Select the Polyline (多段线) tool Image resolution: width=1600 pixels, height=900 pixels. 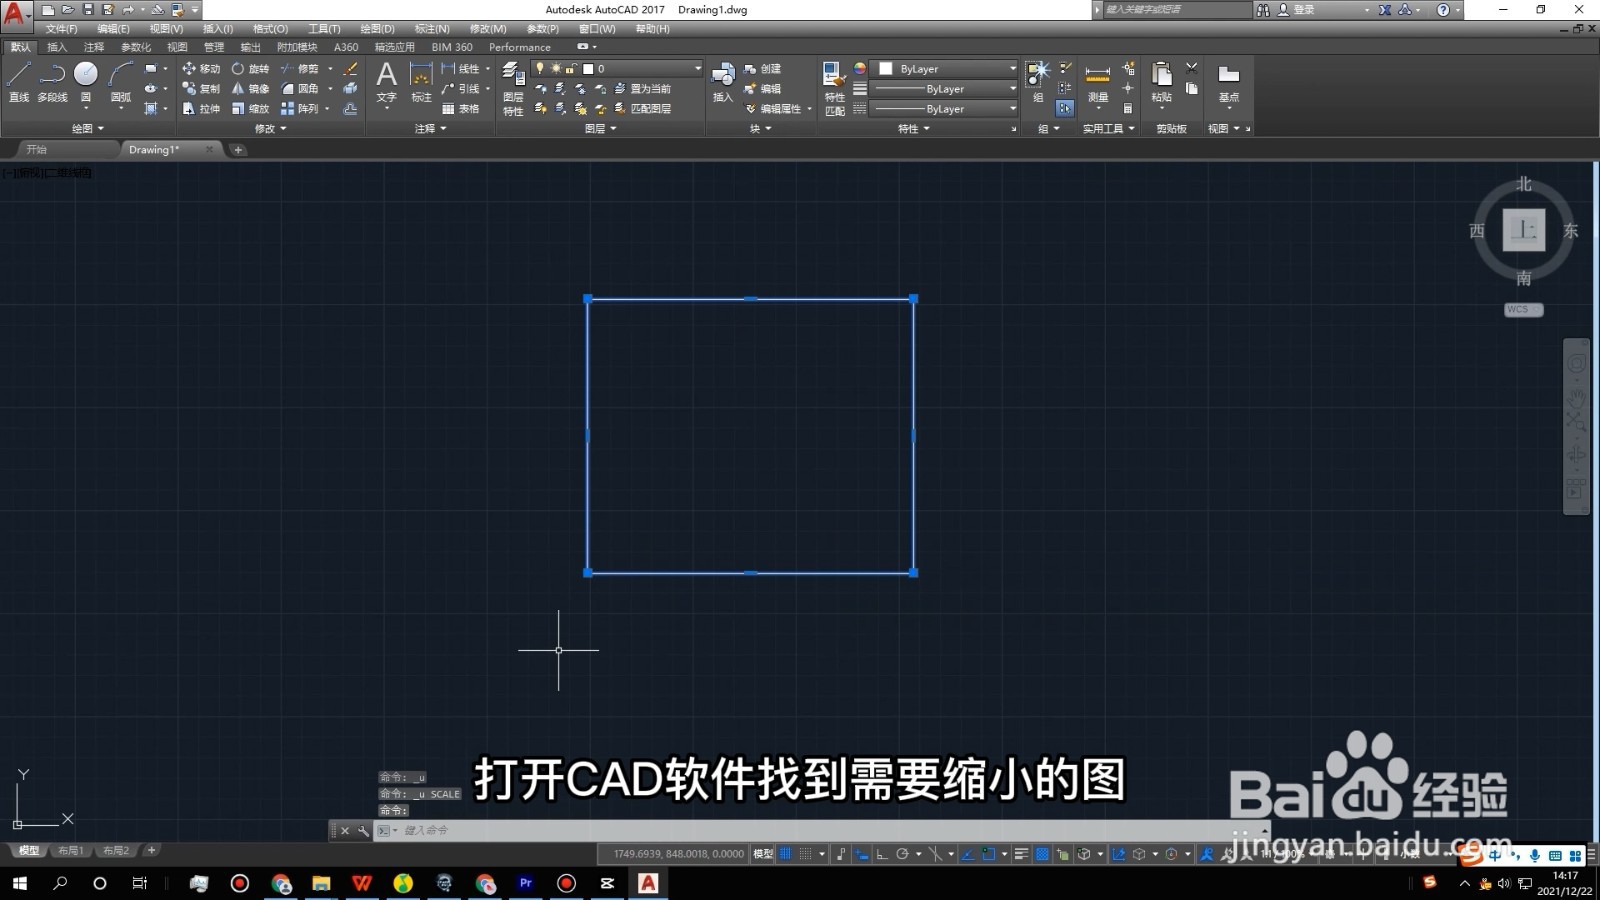tap(52, 82)
